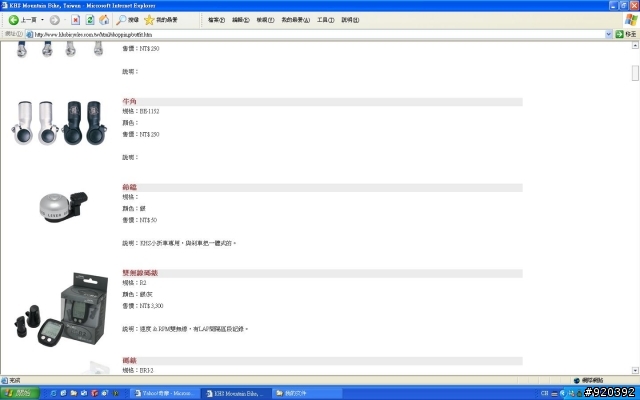Click the wireless computer product image
Viewport: 640px width, 400px height.
61,309
